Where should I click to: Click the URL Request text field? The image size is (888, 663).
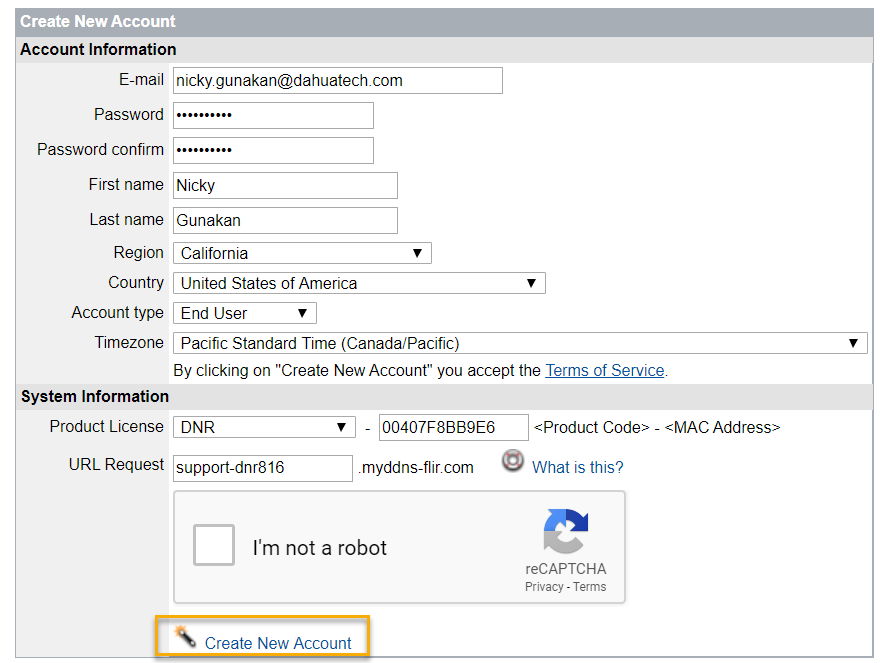click(263, 467)
